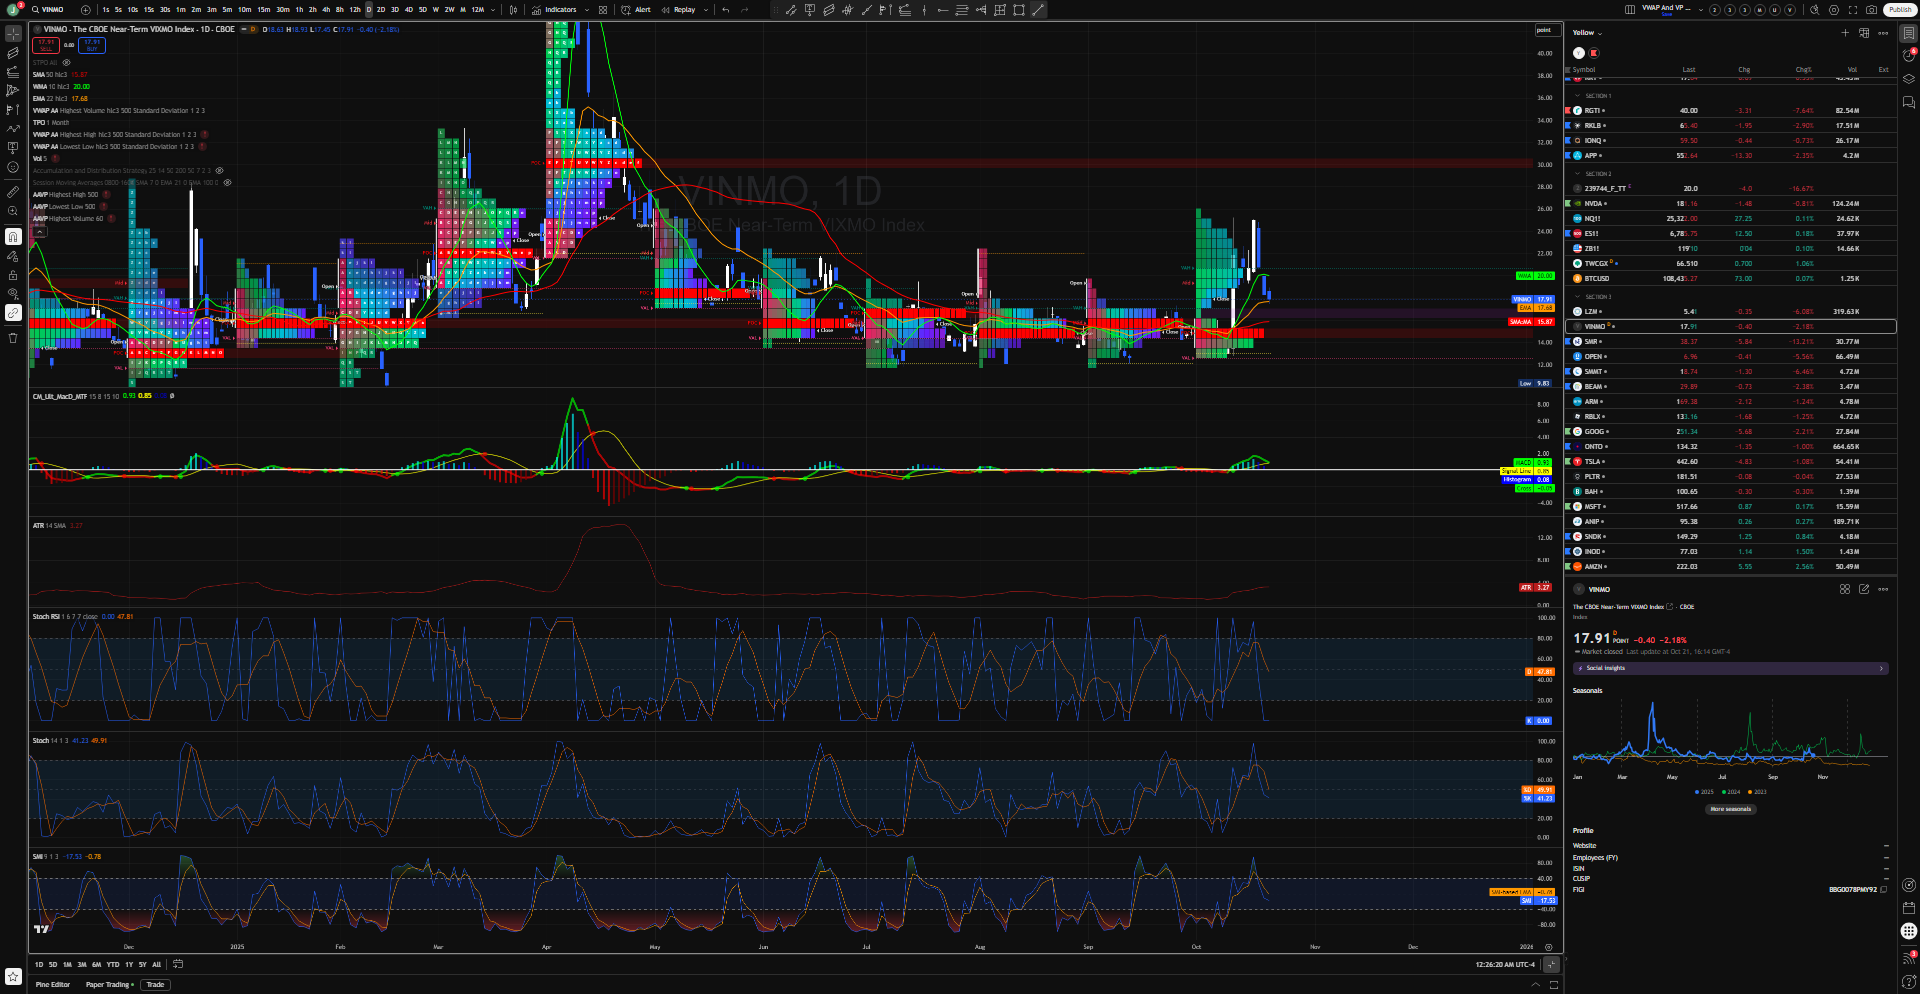Open the chats panel icon
Screen dimensions: 1920x994
click(x=1909, y=102)
